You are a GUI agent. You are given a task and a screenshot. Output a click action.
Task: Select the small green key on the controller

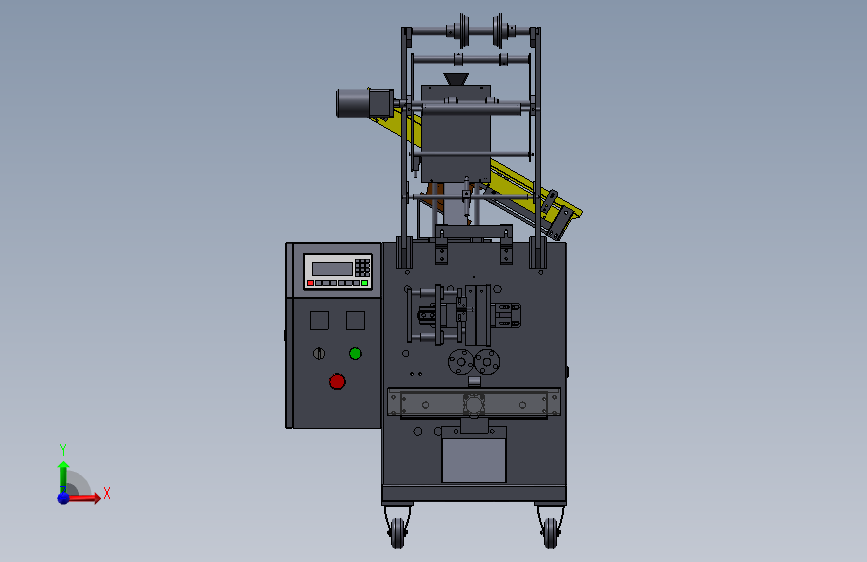[364, 283]
